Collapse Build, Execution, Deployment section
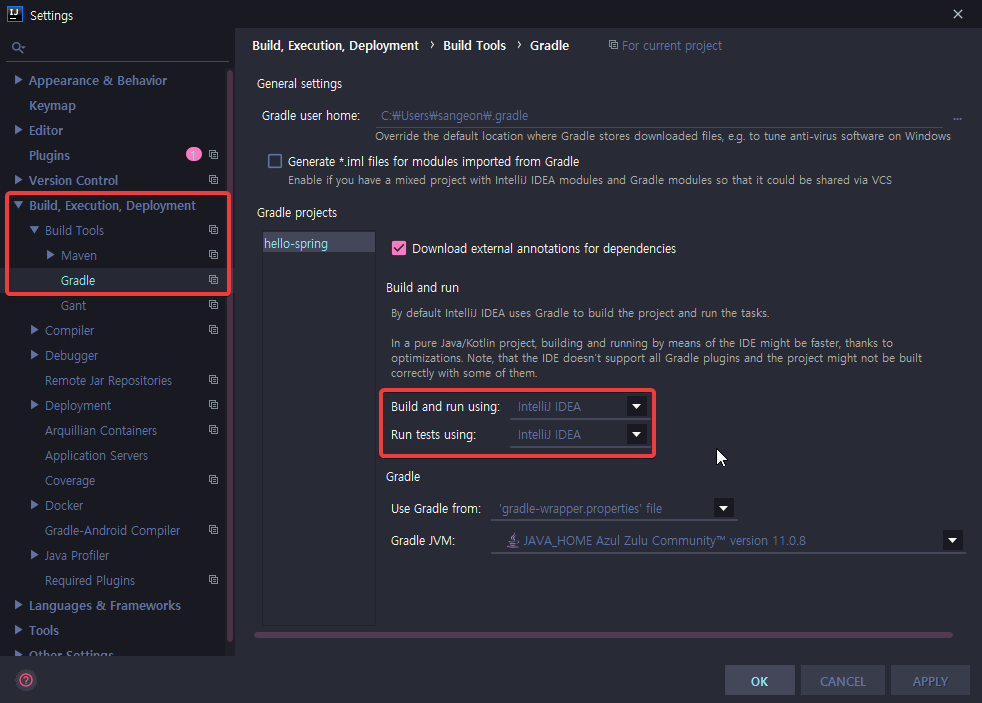 pyautogui.click(x=18, y=205)
